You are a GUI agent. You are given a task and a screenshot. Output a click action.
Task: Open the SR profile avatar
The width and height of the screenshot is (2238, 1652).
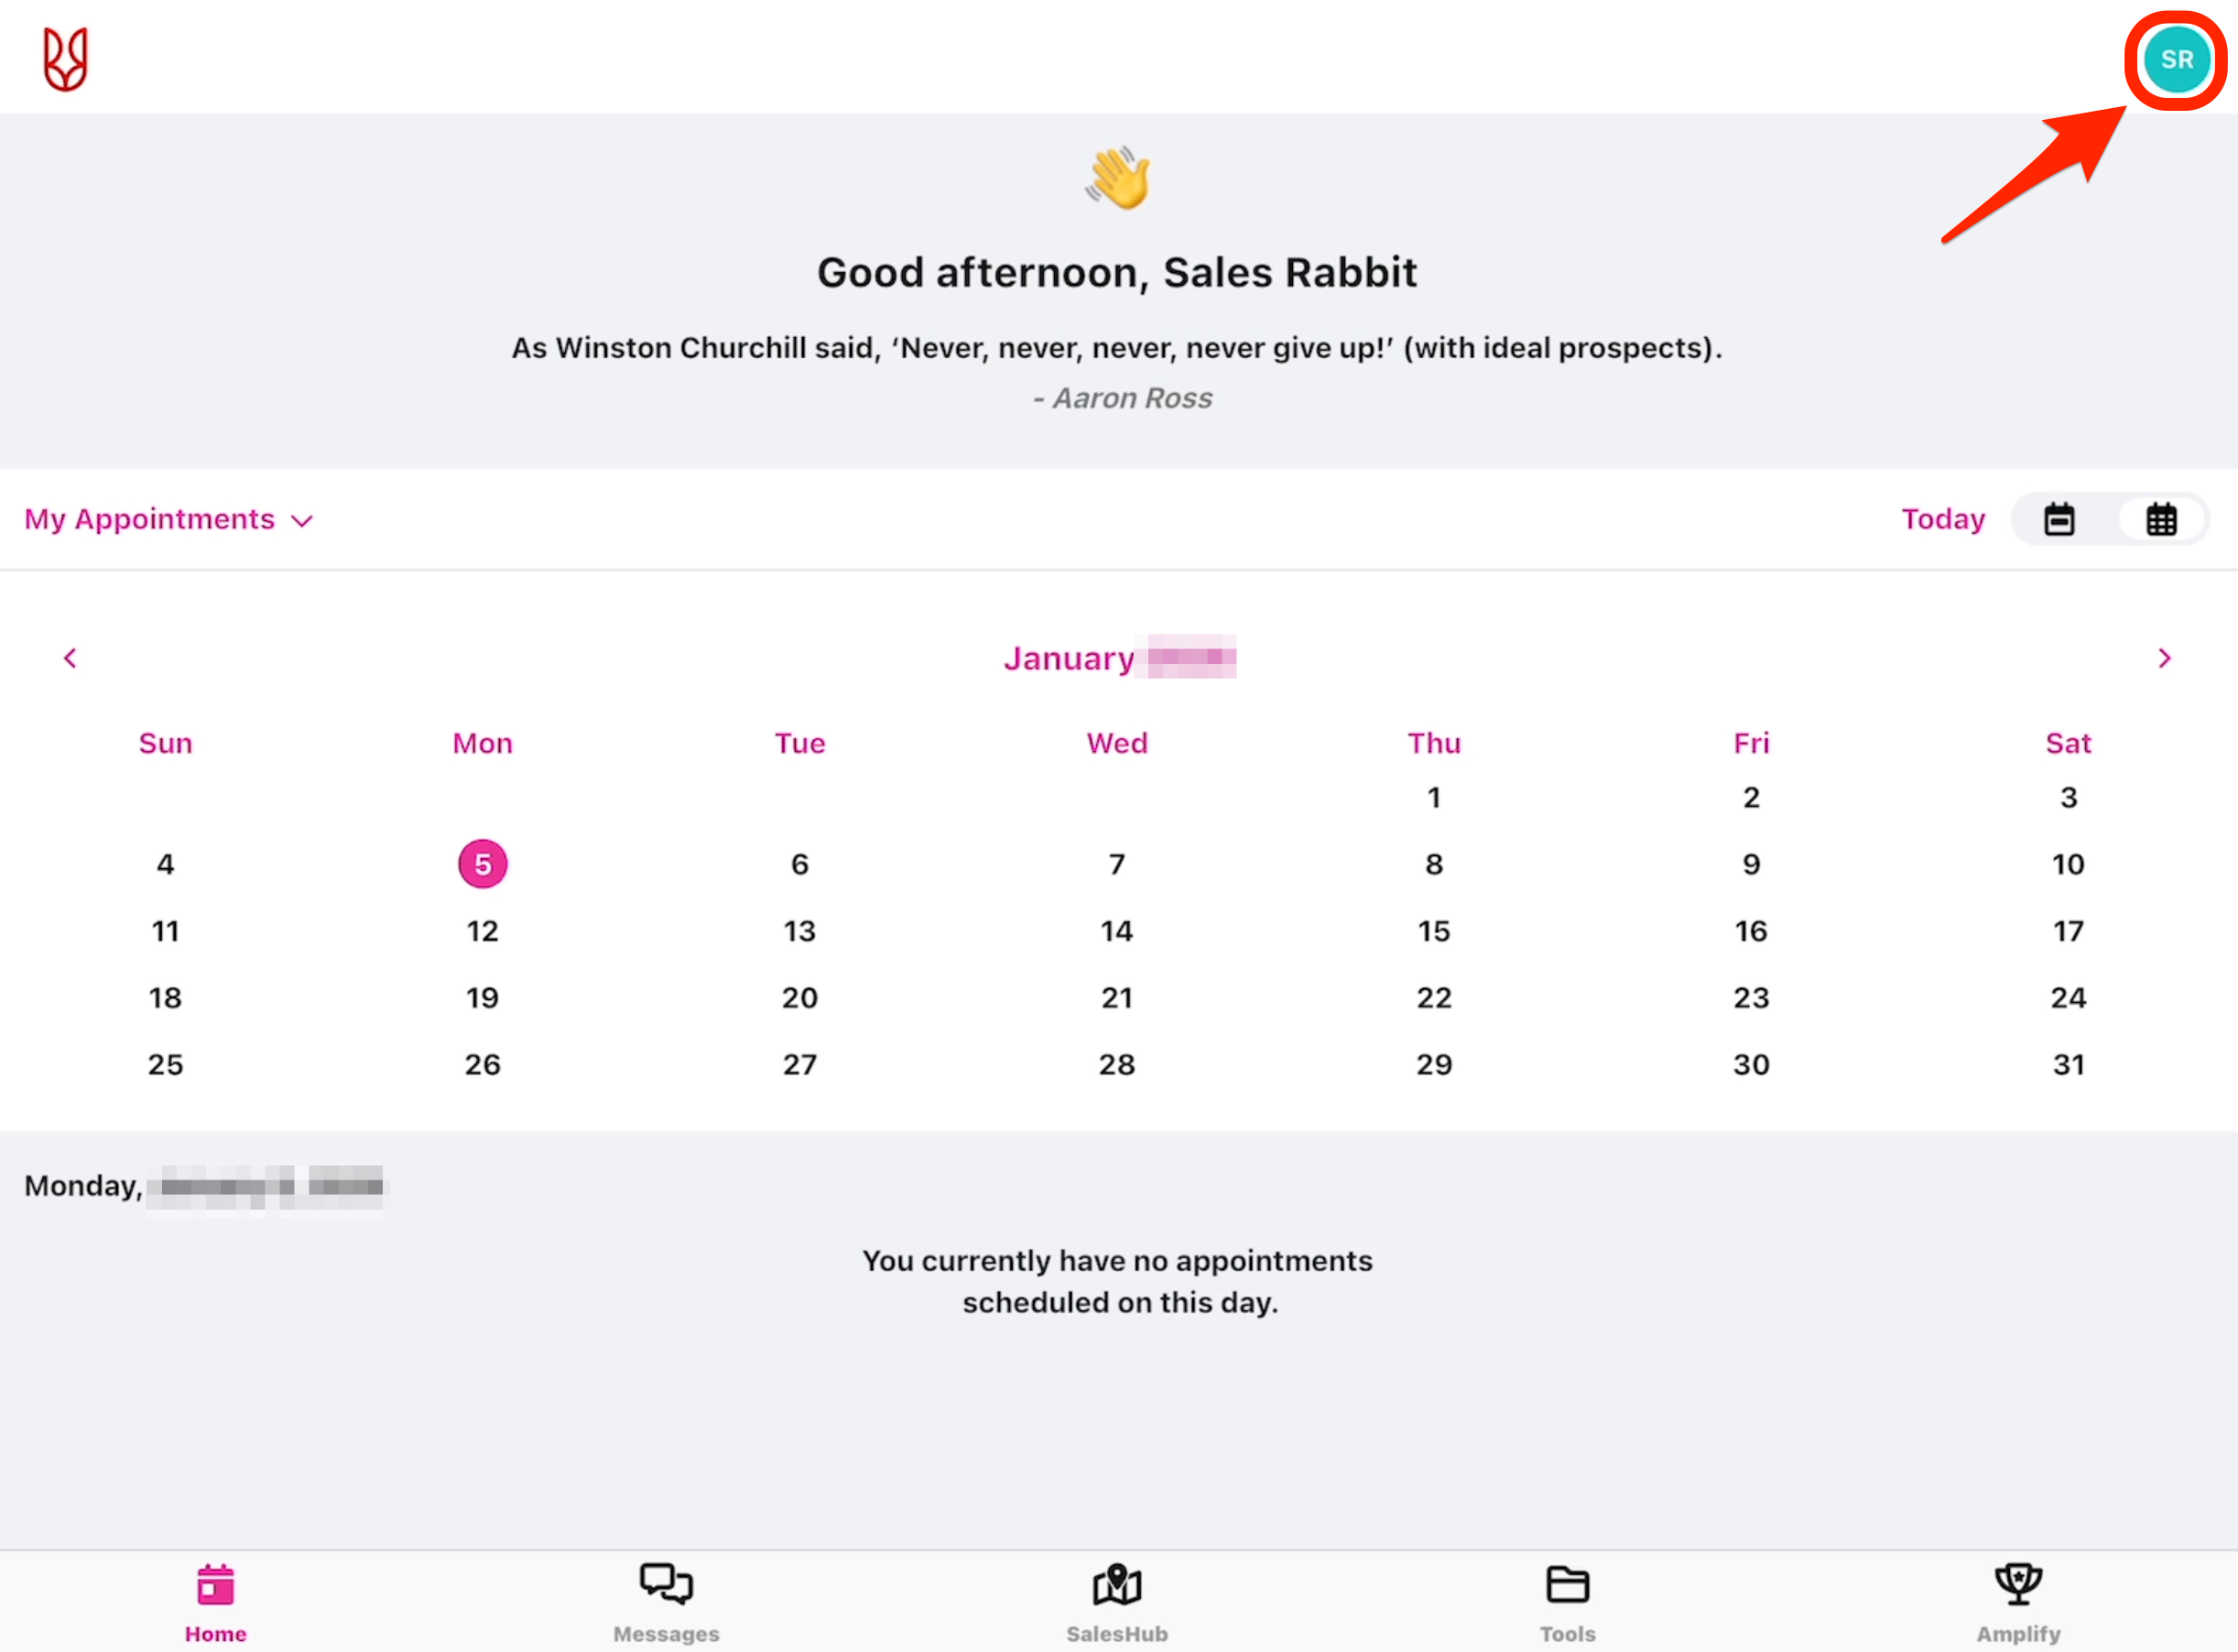(x=2176, y=59)
